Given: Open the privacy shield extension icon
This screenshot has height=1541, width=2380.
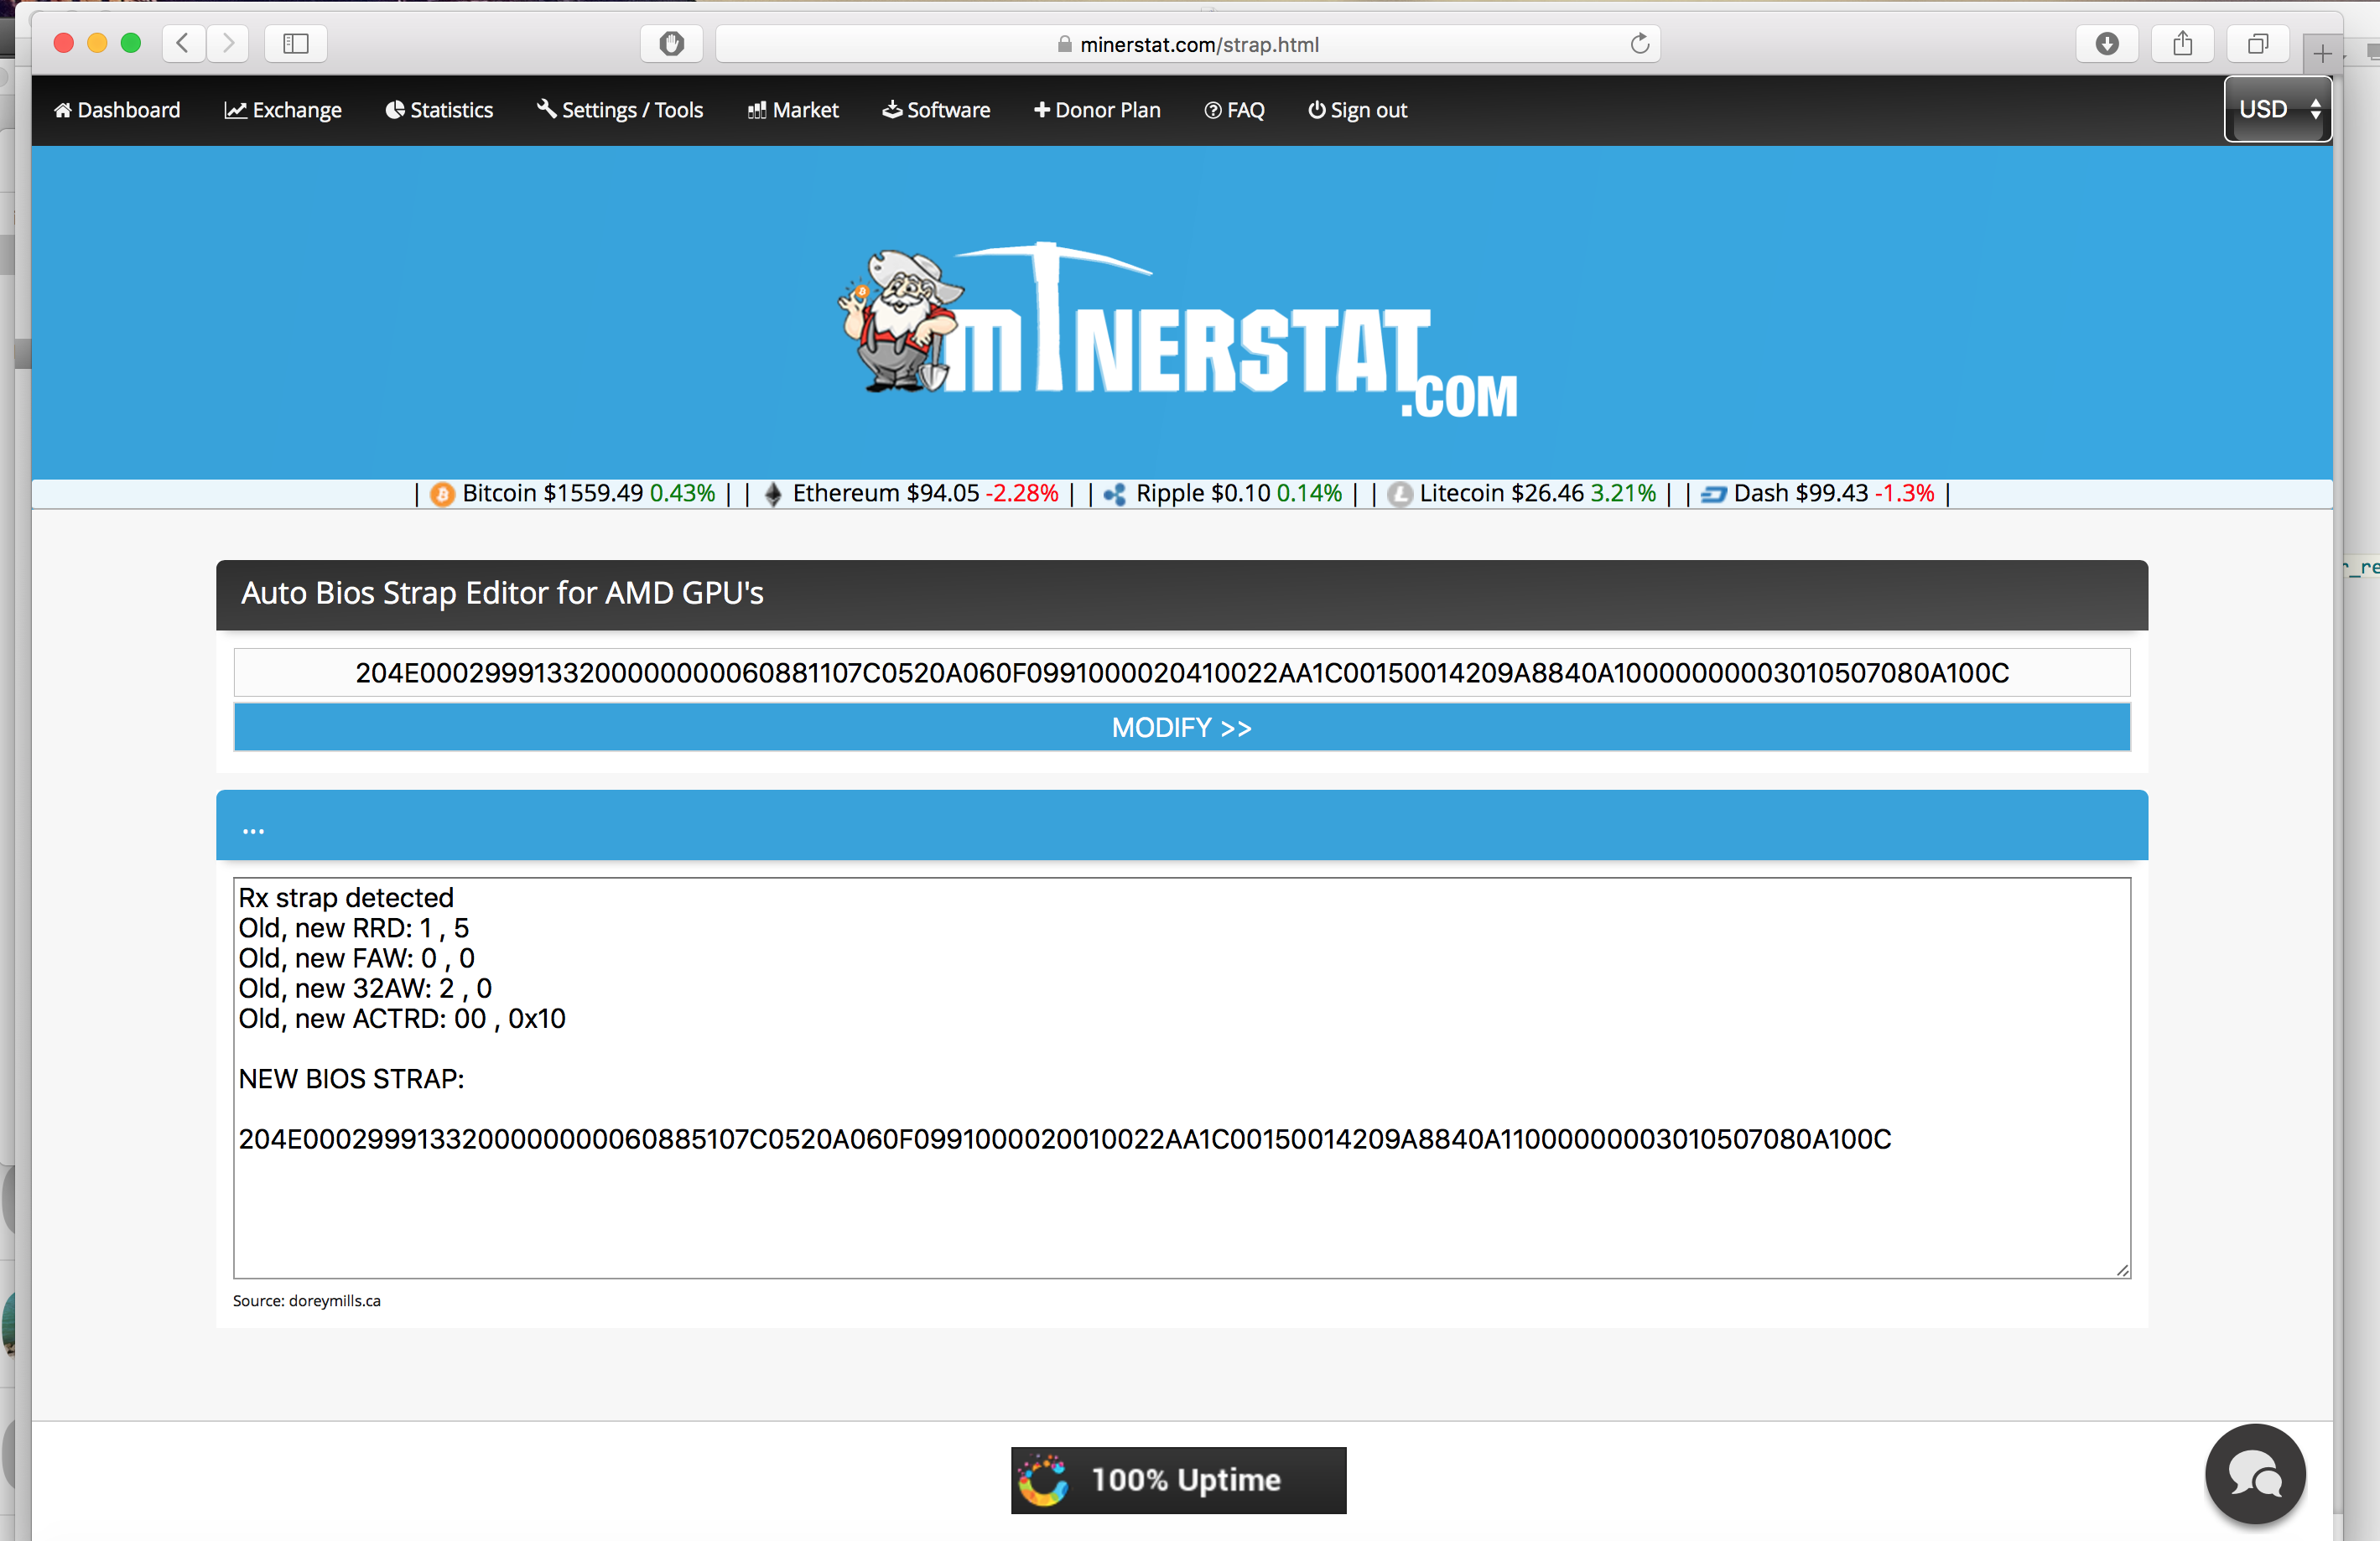Looking at the screenshot, I should pos(671,43).
